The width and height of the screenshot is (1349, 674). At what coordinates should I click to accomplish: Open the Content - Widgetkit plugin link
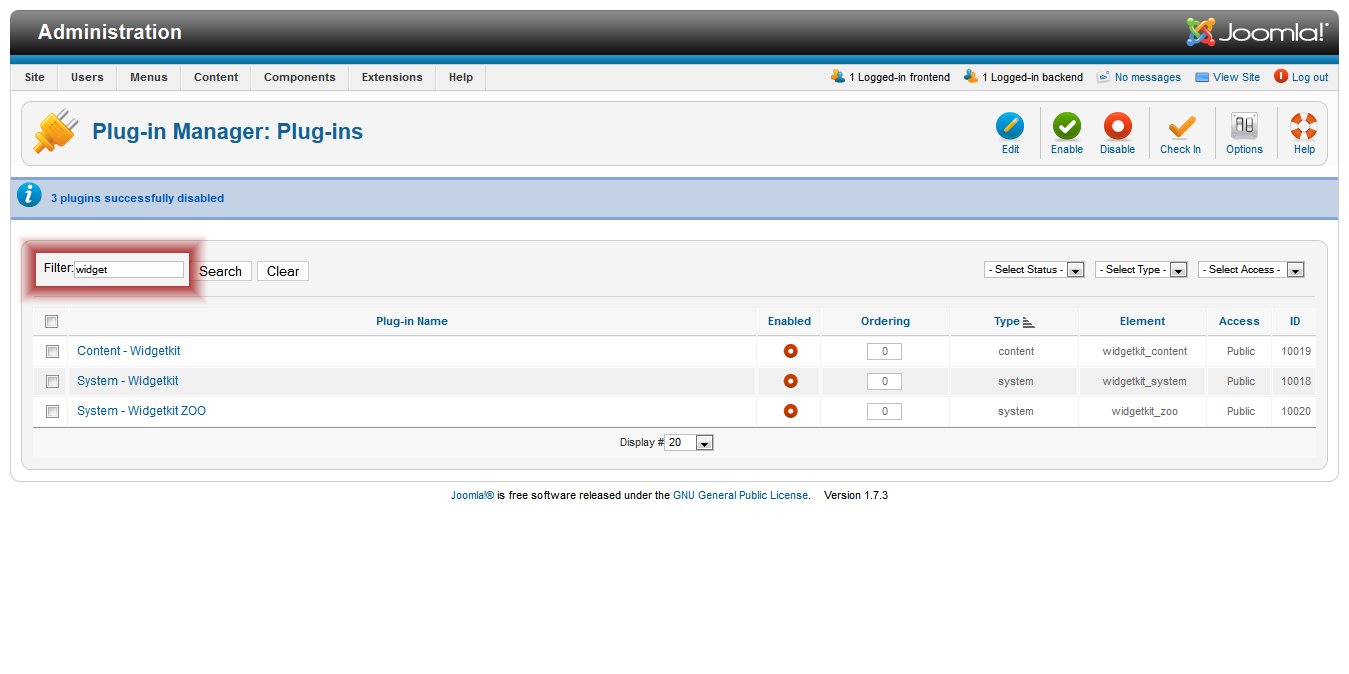coord(129,351)
